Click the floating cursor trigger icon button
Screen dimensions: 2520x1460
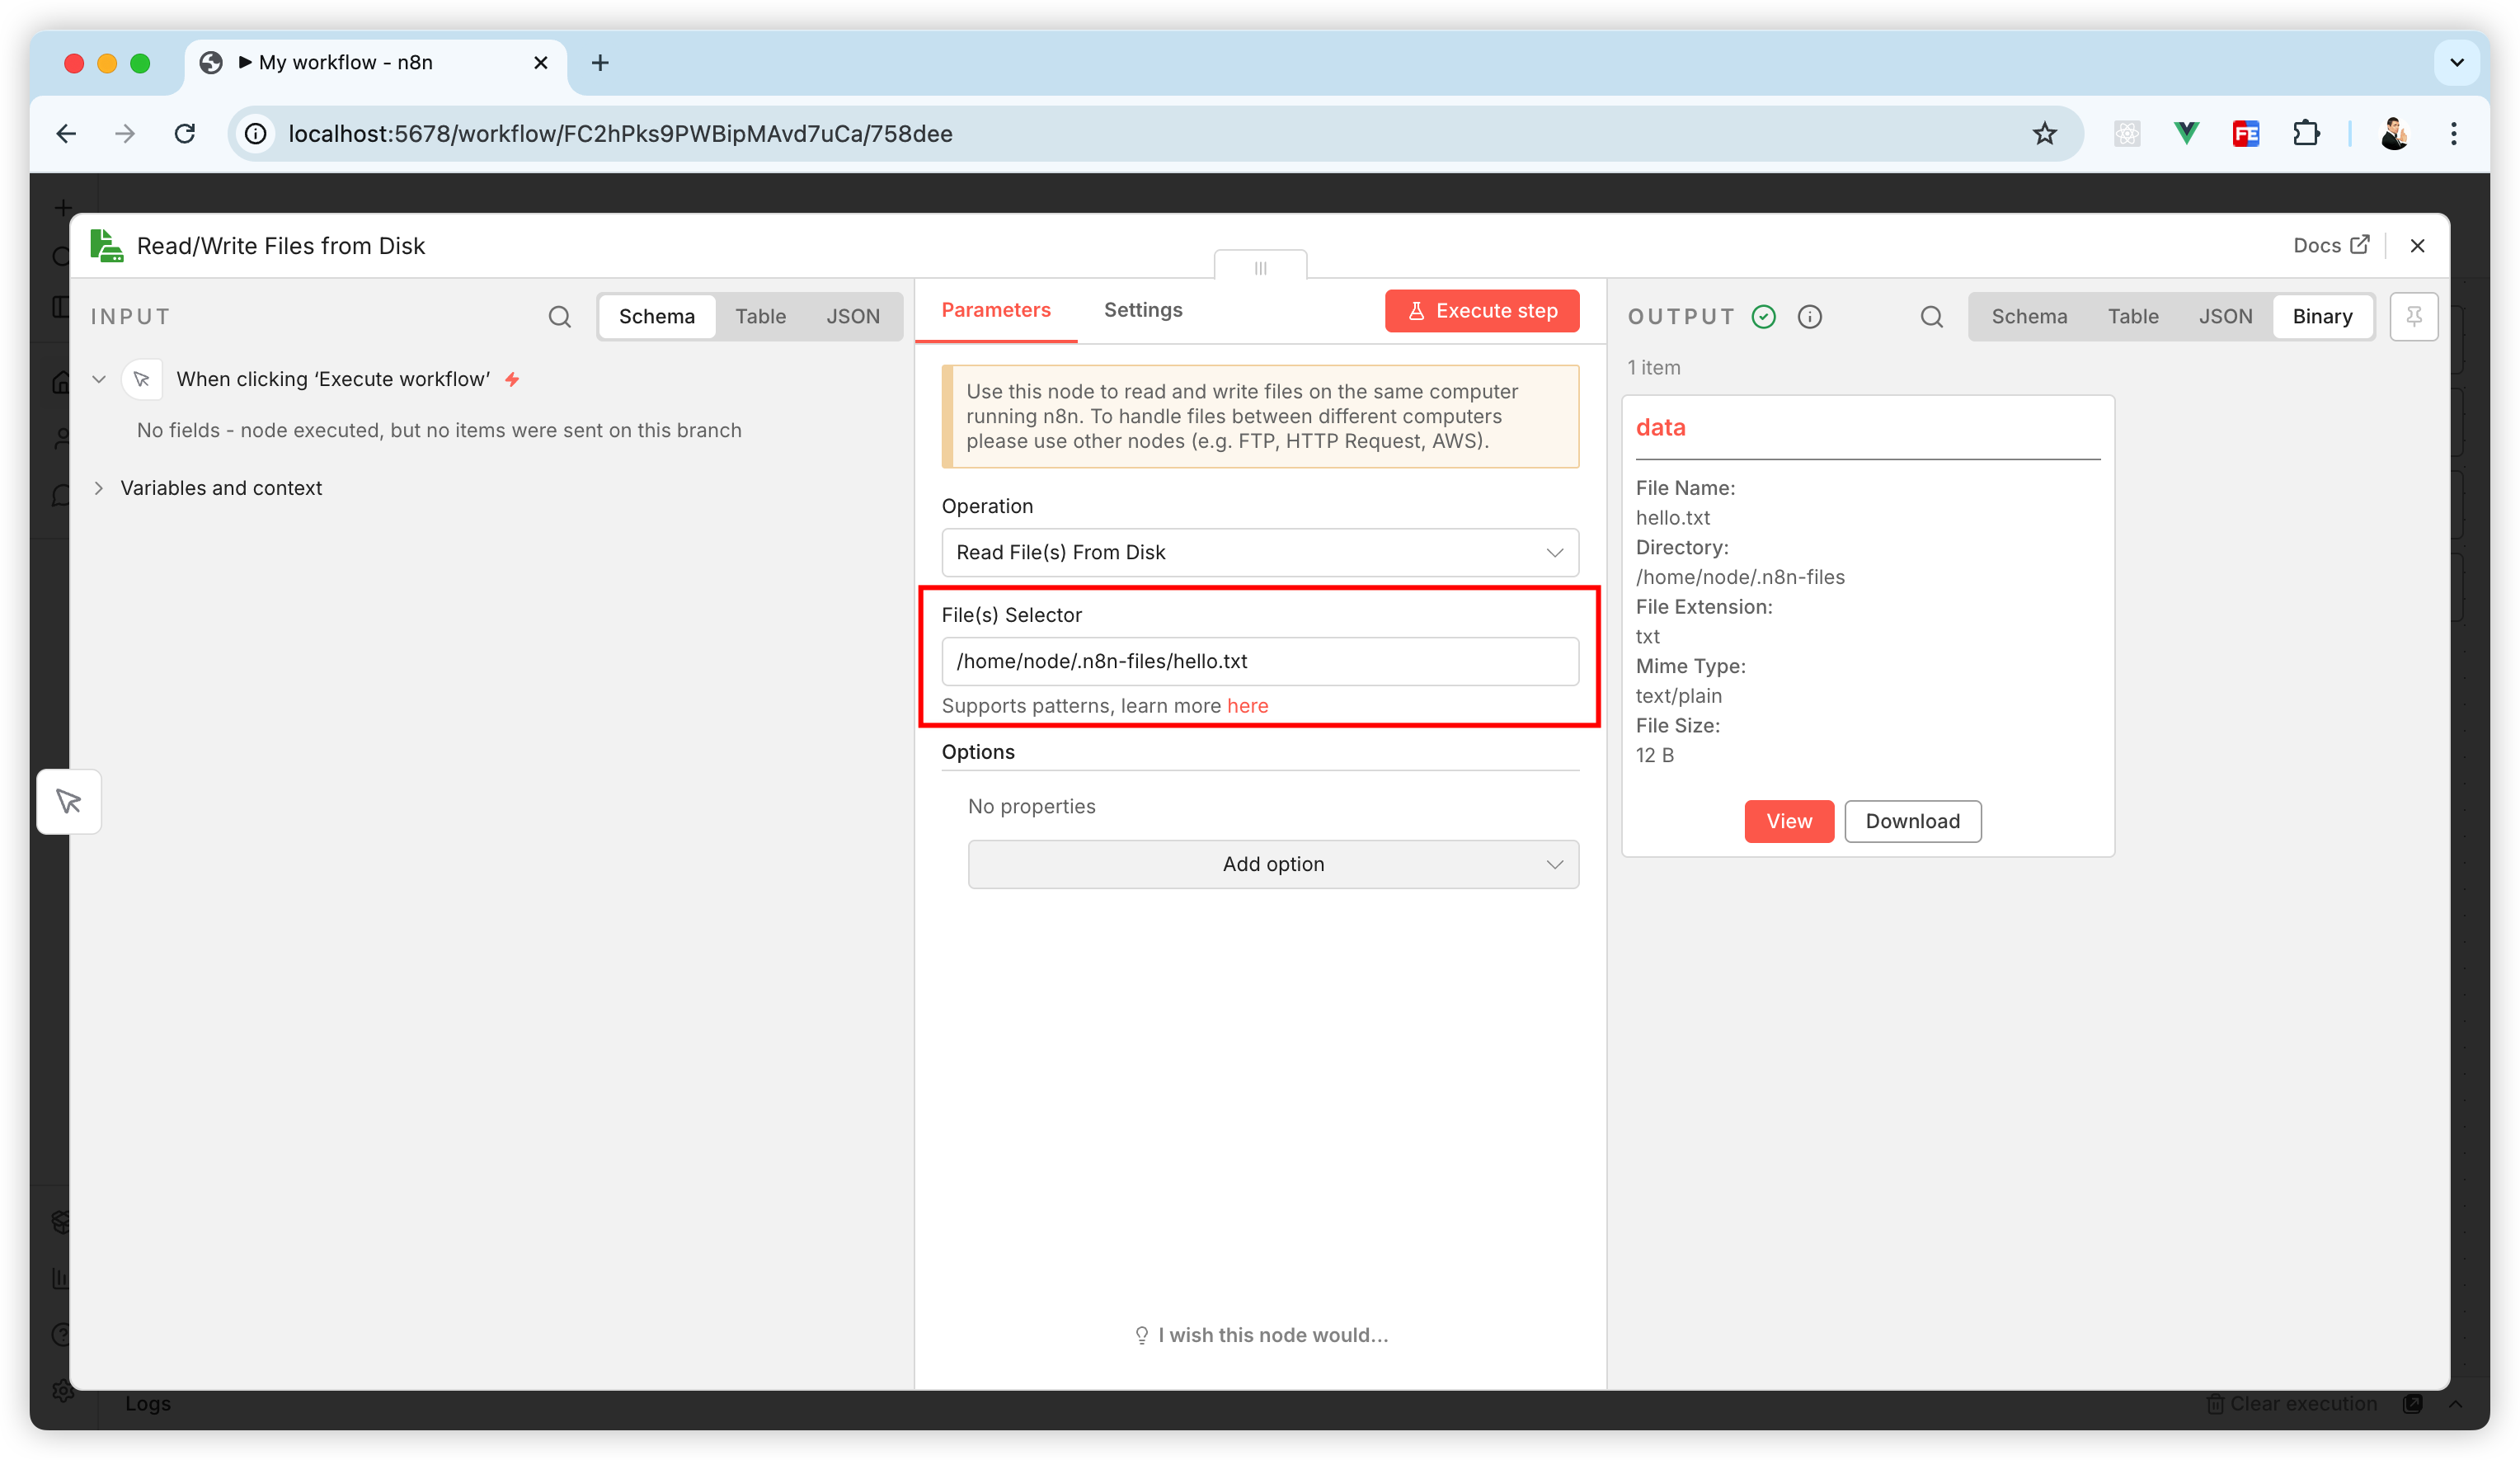coord(69,801)
